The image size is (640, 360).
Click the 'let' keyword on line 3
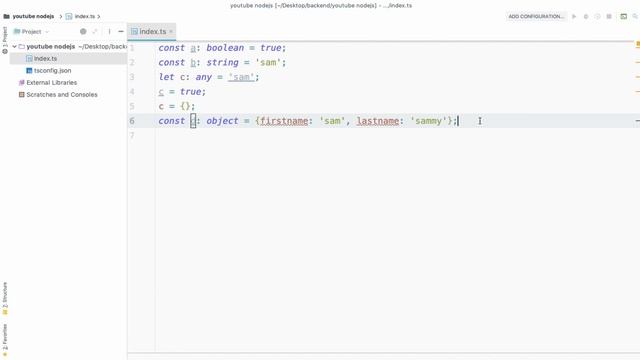pos(166,77)
